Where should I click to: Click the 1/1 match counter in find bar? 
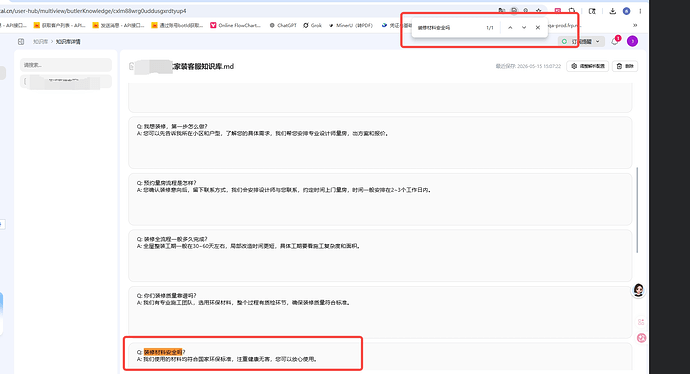490,28
